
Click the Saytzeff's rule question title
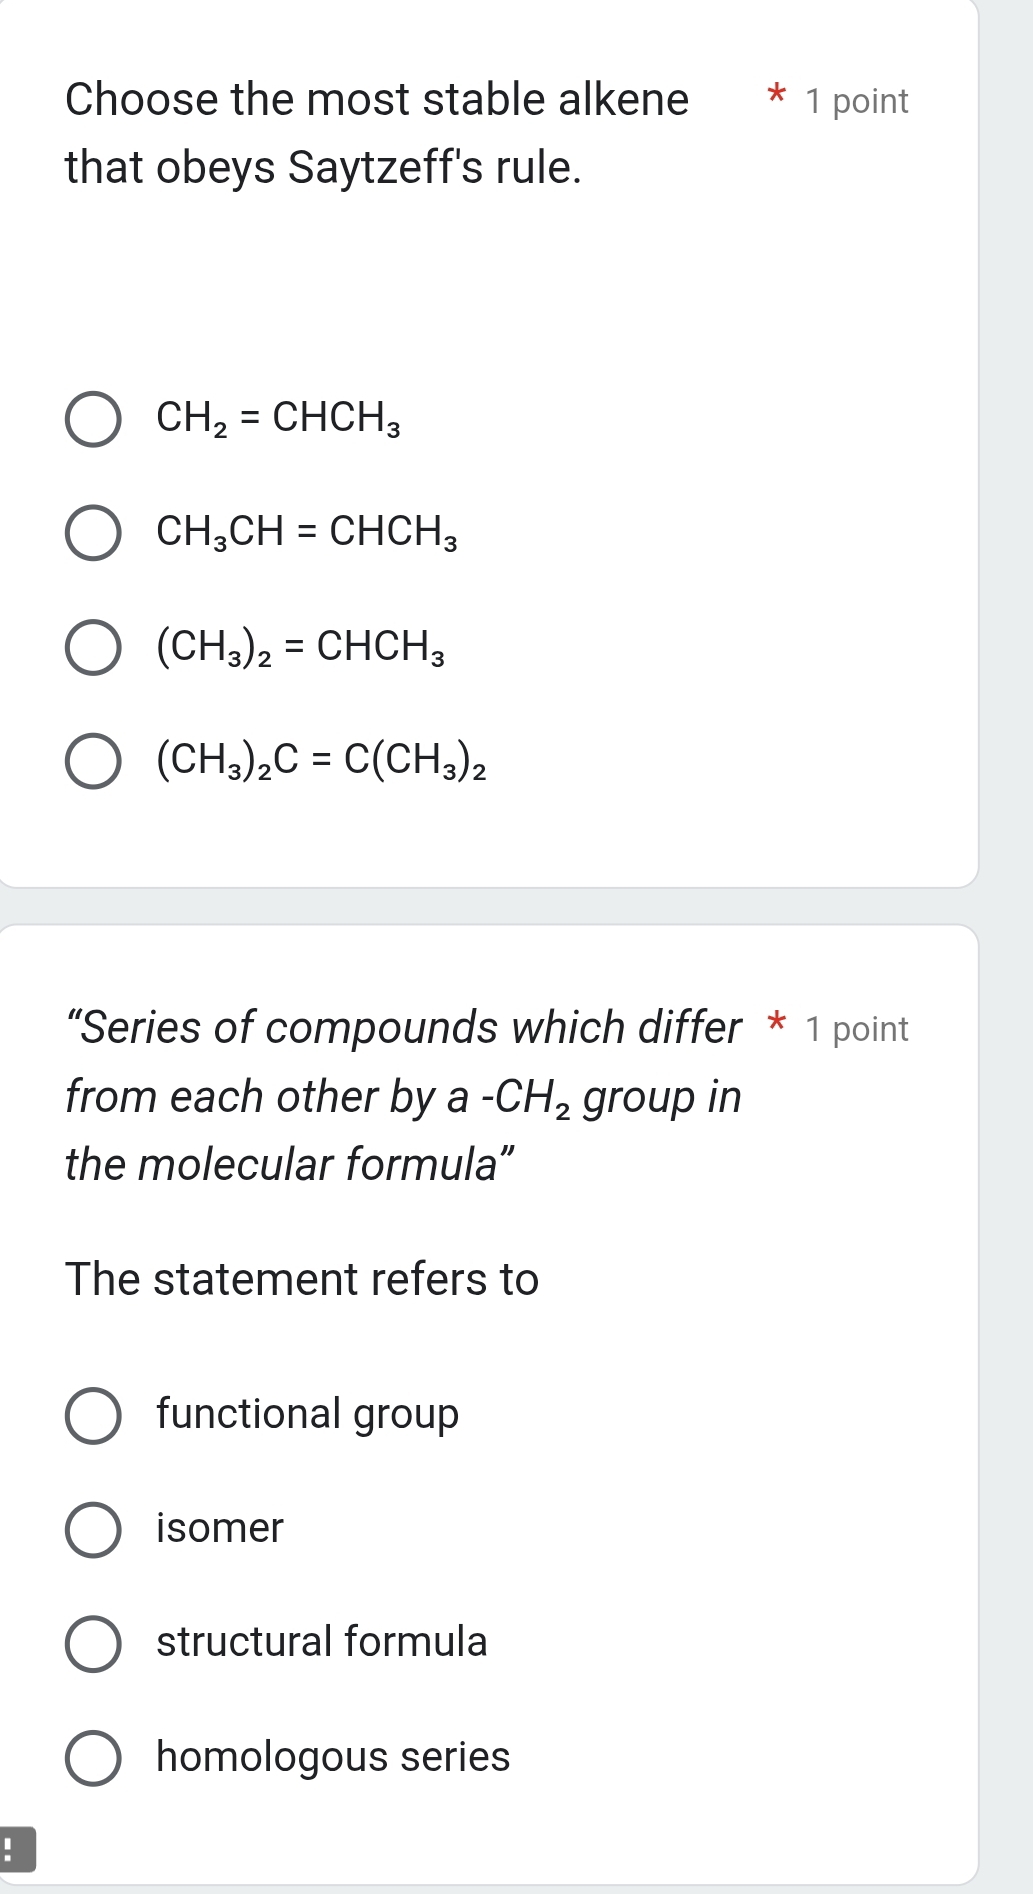coord(376,133)
